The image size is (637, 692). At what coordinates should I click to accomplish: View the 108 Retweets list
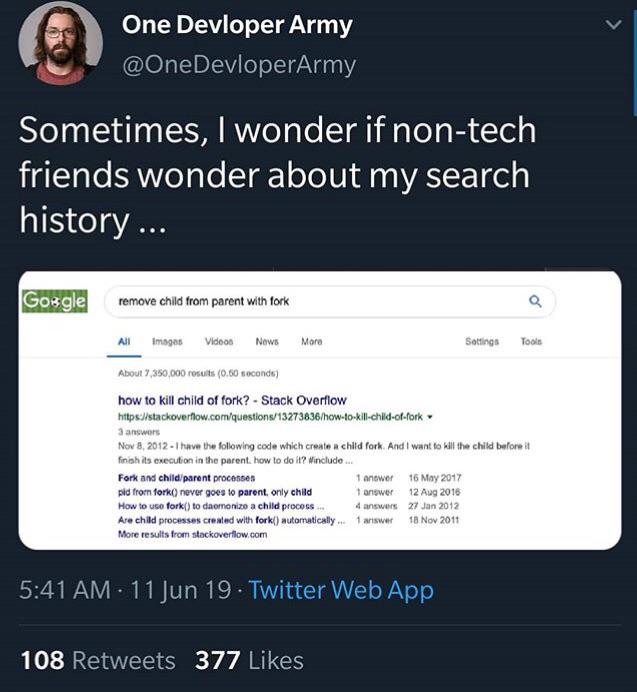[x=98, y=660]
